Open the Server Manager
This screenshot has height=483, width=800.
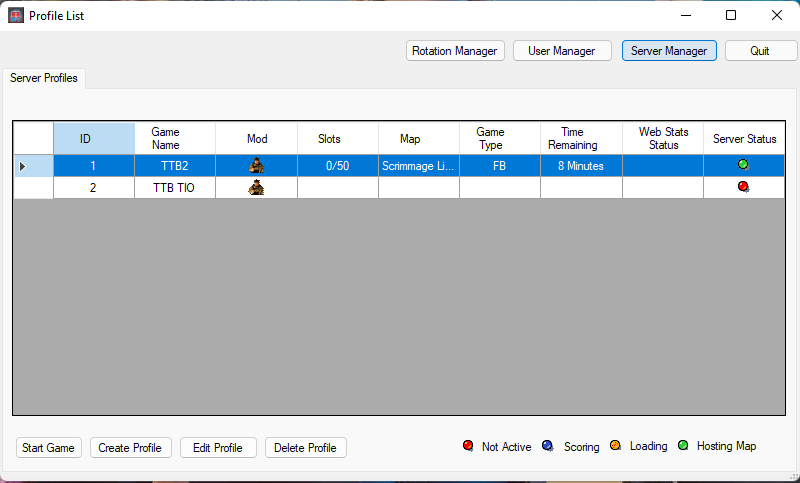click(669, 51)
